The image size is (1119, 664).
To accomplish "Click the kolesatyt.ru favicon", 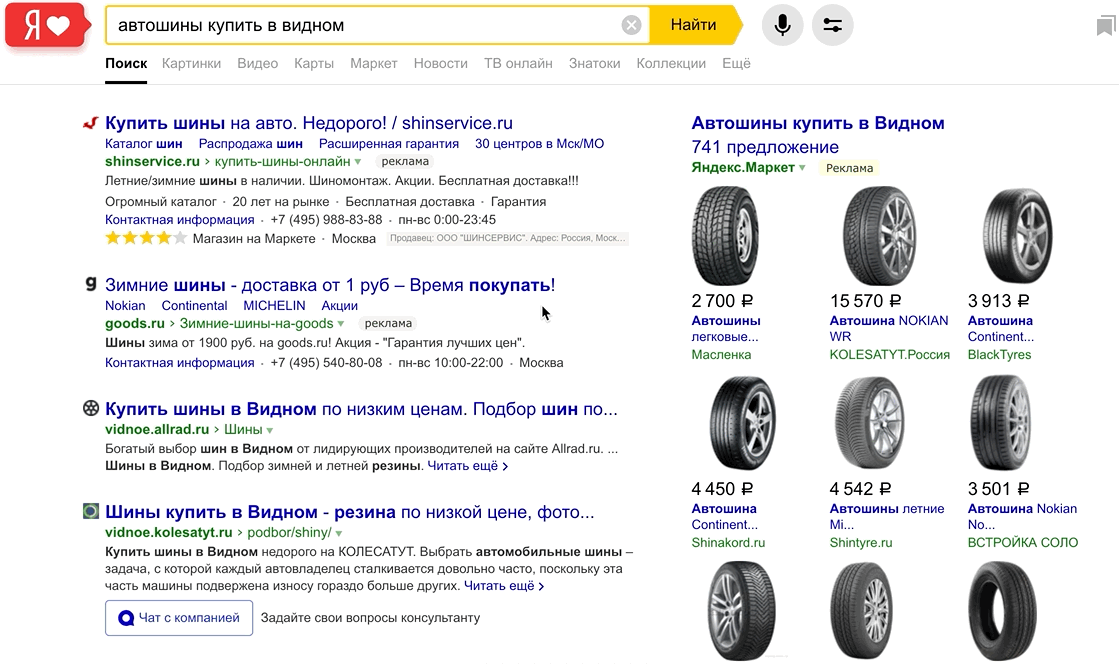I will pos(91,511).
